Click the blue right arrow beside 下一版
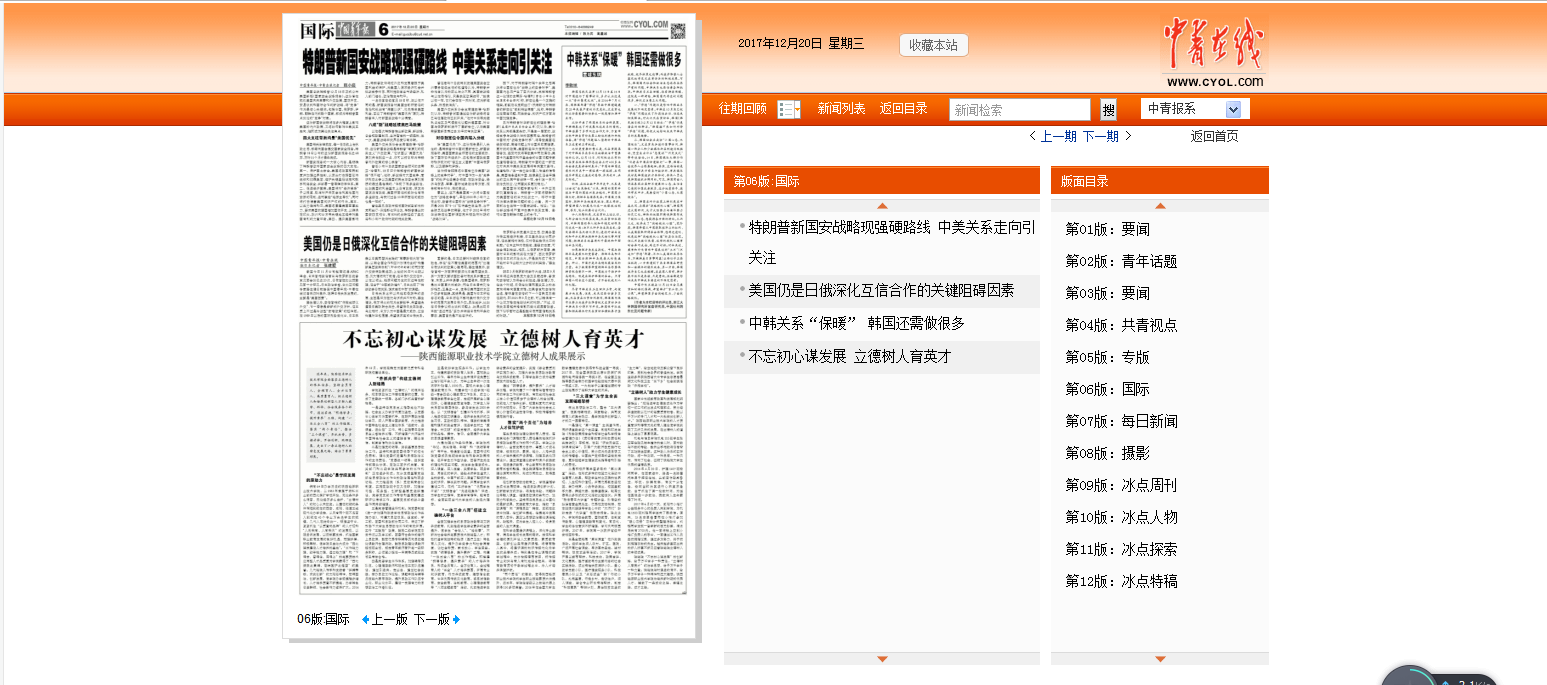1547x685 pixels. coord(457,619)
